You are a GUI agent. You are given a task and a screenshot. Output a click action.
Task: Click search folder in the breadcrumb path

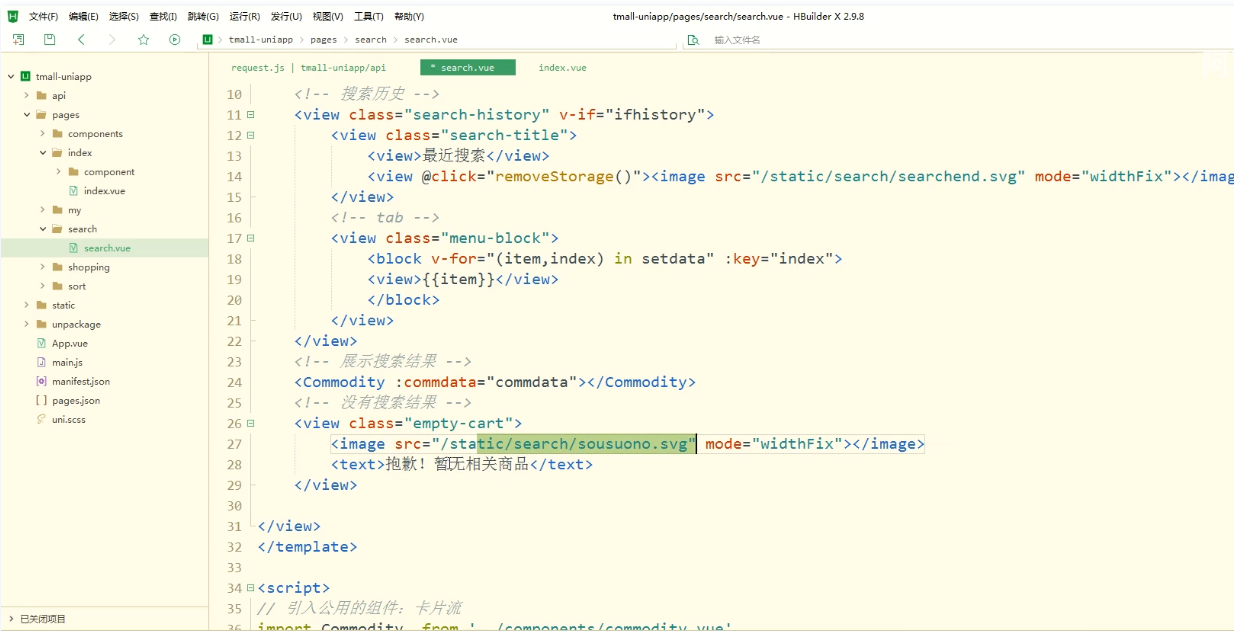tap(370, 40)
